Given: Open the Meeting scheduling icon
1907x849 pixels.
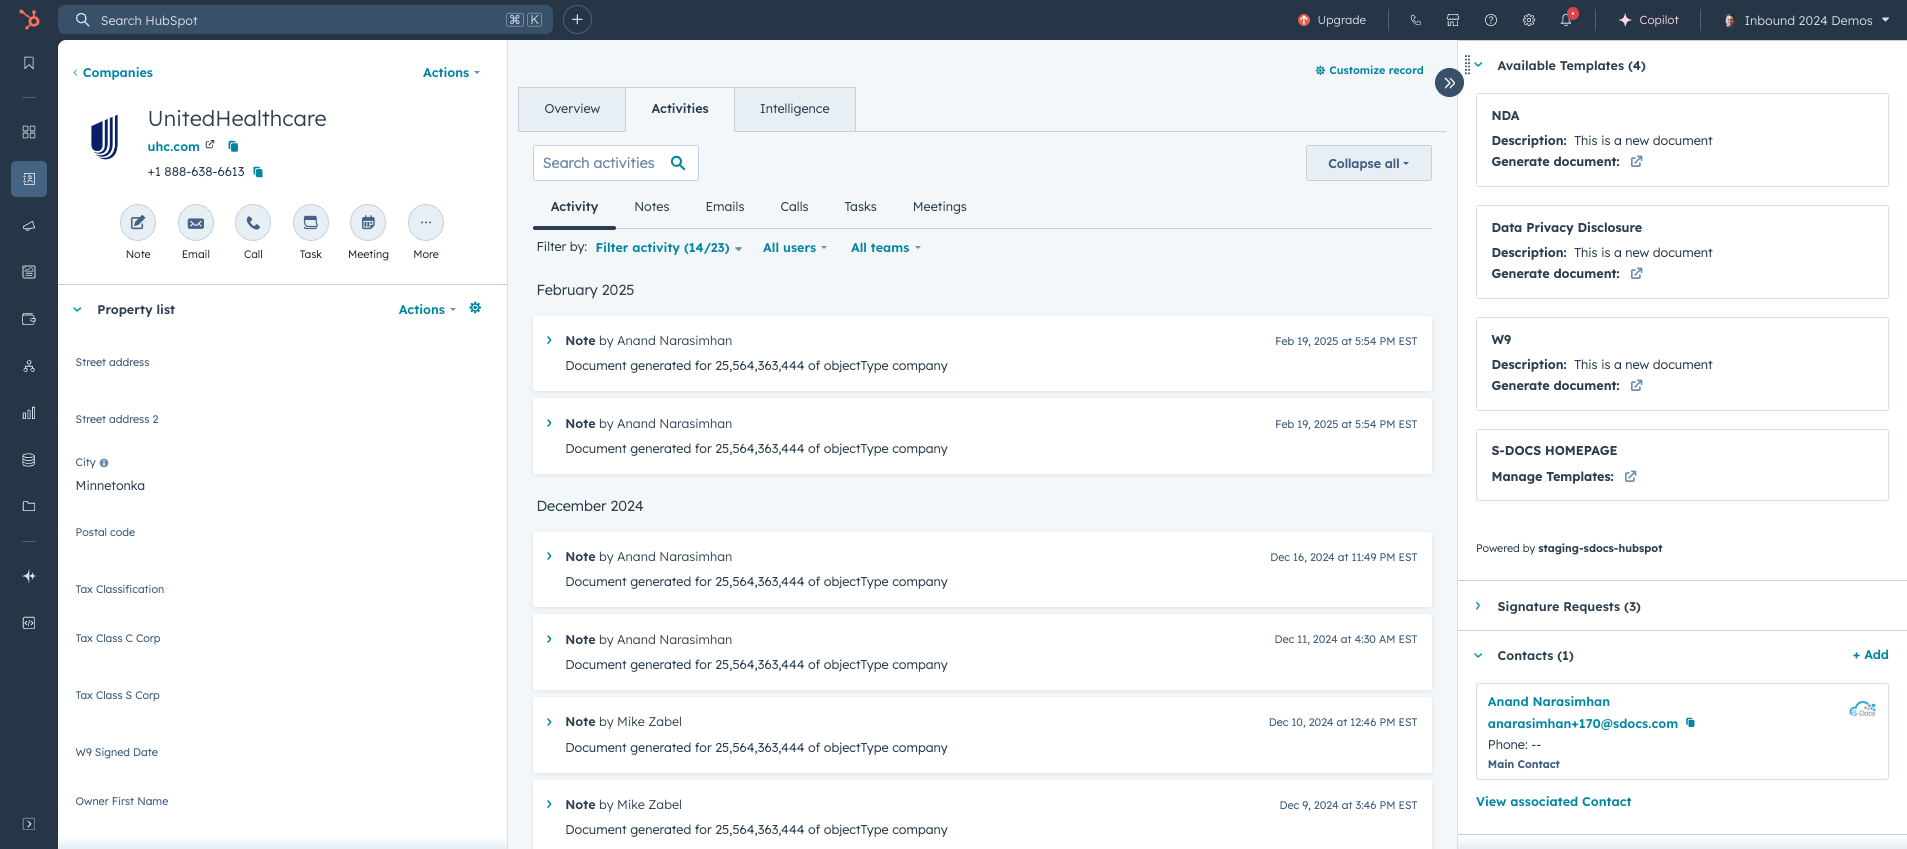Looking at the screenshot, I should point(368,223).
